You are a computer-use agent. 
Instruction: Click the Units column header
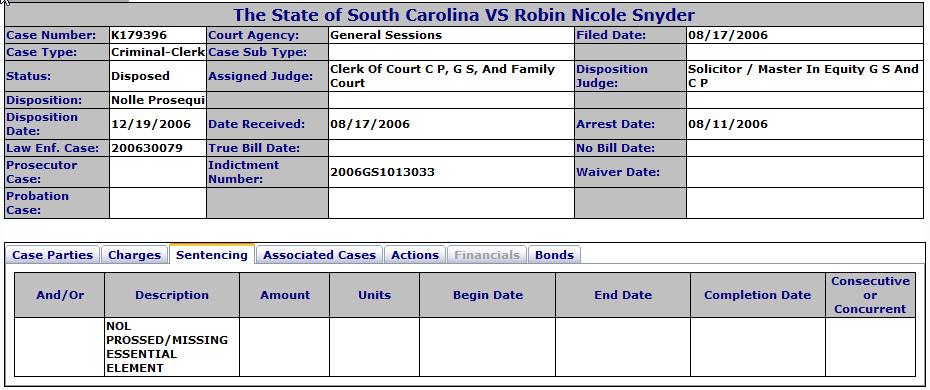[375, 295]
